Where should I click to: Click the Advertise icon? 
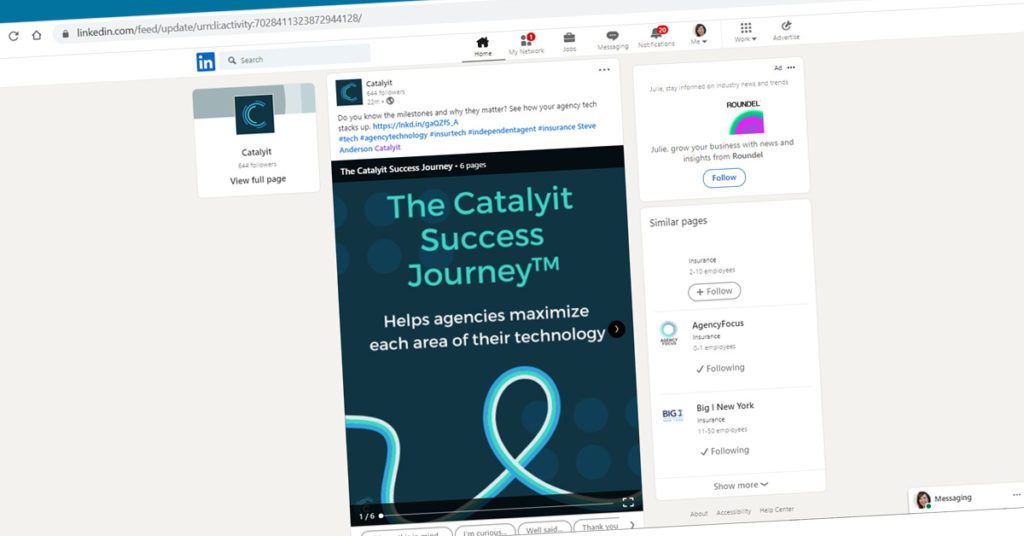click(x=786, y=31)
